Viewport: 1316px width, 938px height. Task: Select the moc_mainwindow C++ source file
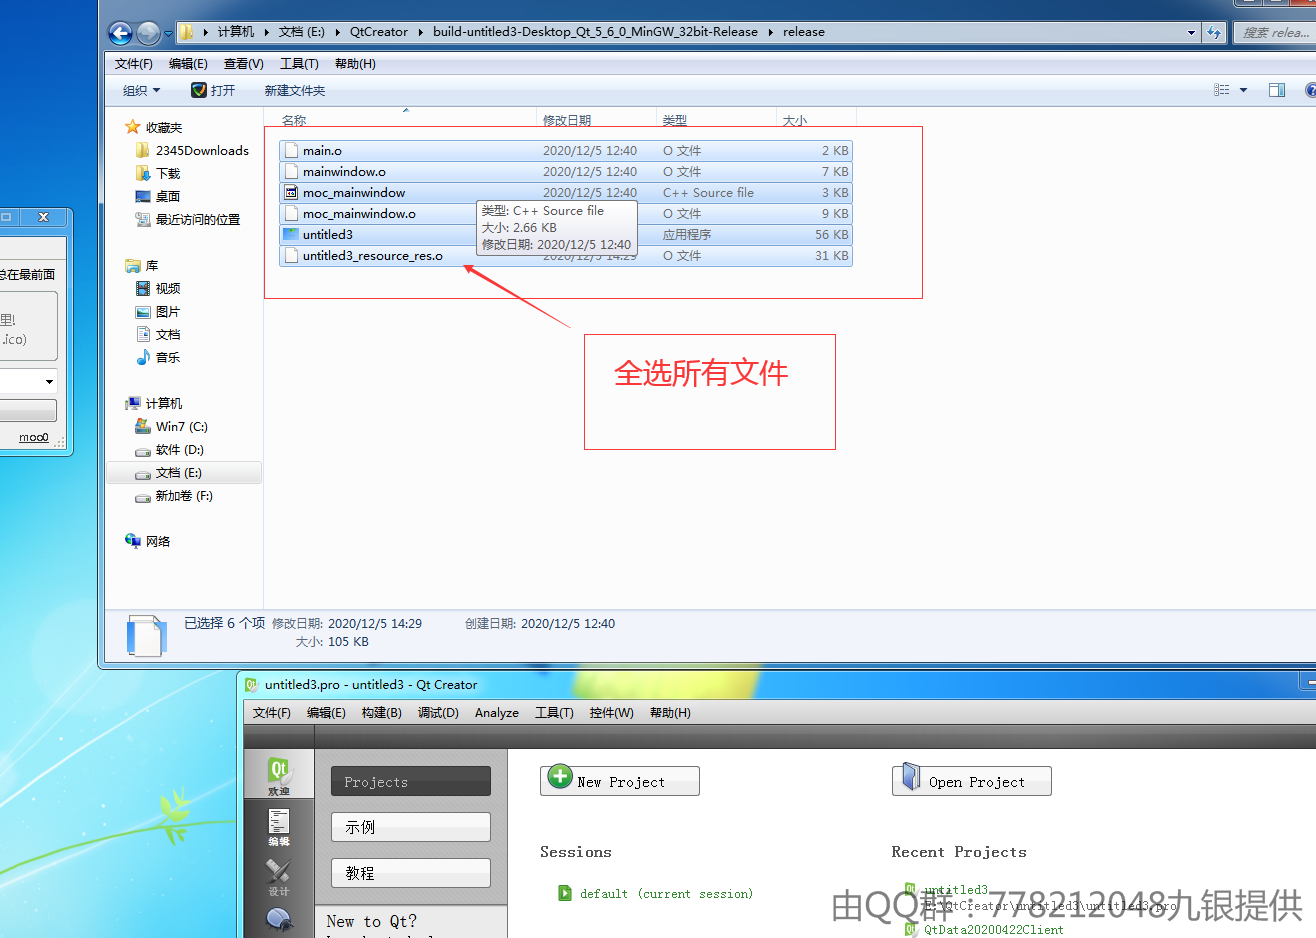(x=566, y=193)
